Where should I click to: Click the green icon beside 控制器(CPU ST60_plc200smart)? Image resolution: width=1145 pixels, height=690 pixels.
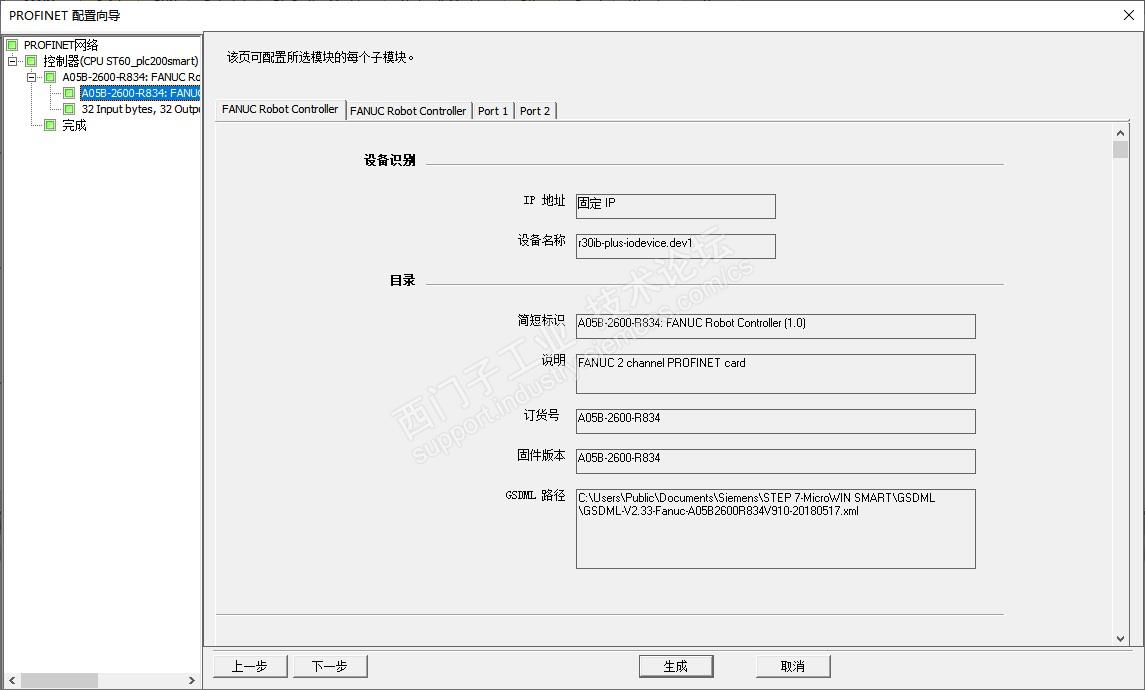pos(31,61)
